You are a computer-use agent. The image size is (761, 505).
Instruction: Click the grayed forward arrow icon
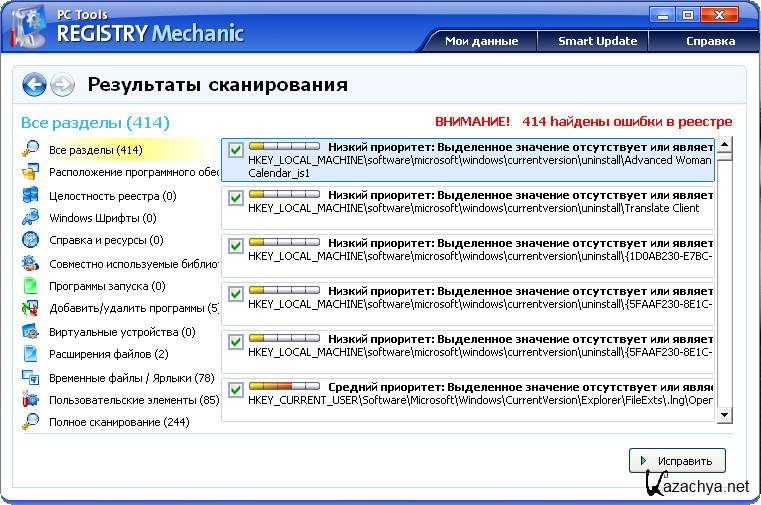coord(62,85)
